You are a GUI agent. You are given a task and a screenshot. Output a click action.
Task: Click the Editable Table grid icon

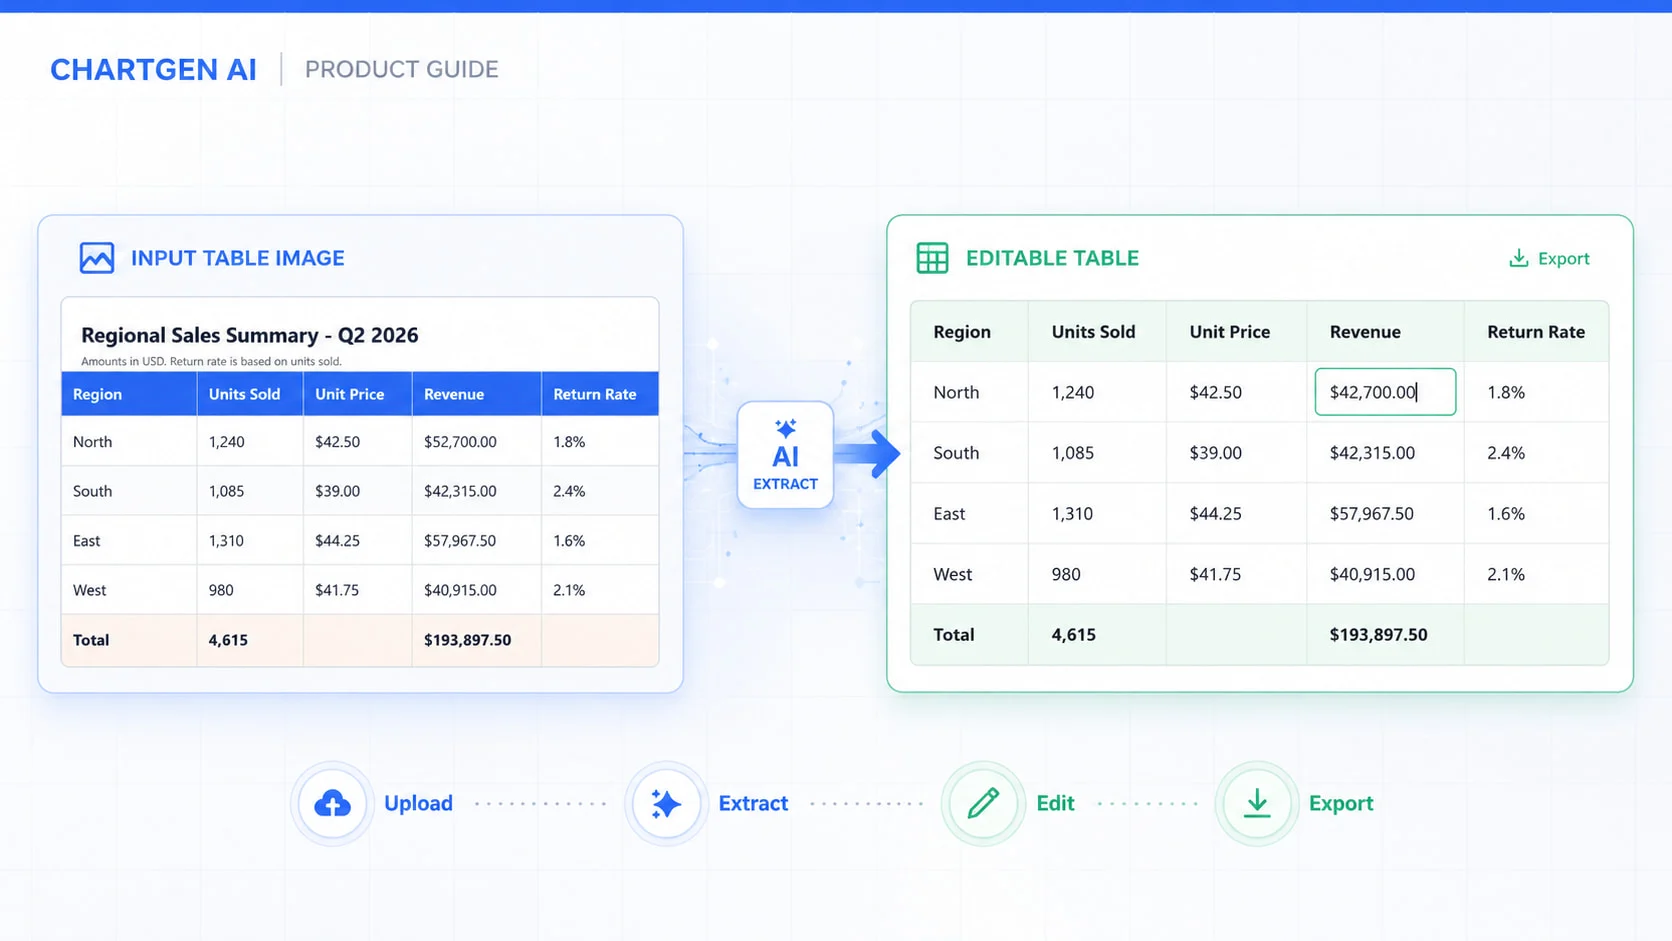point(932,258)
